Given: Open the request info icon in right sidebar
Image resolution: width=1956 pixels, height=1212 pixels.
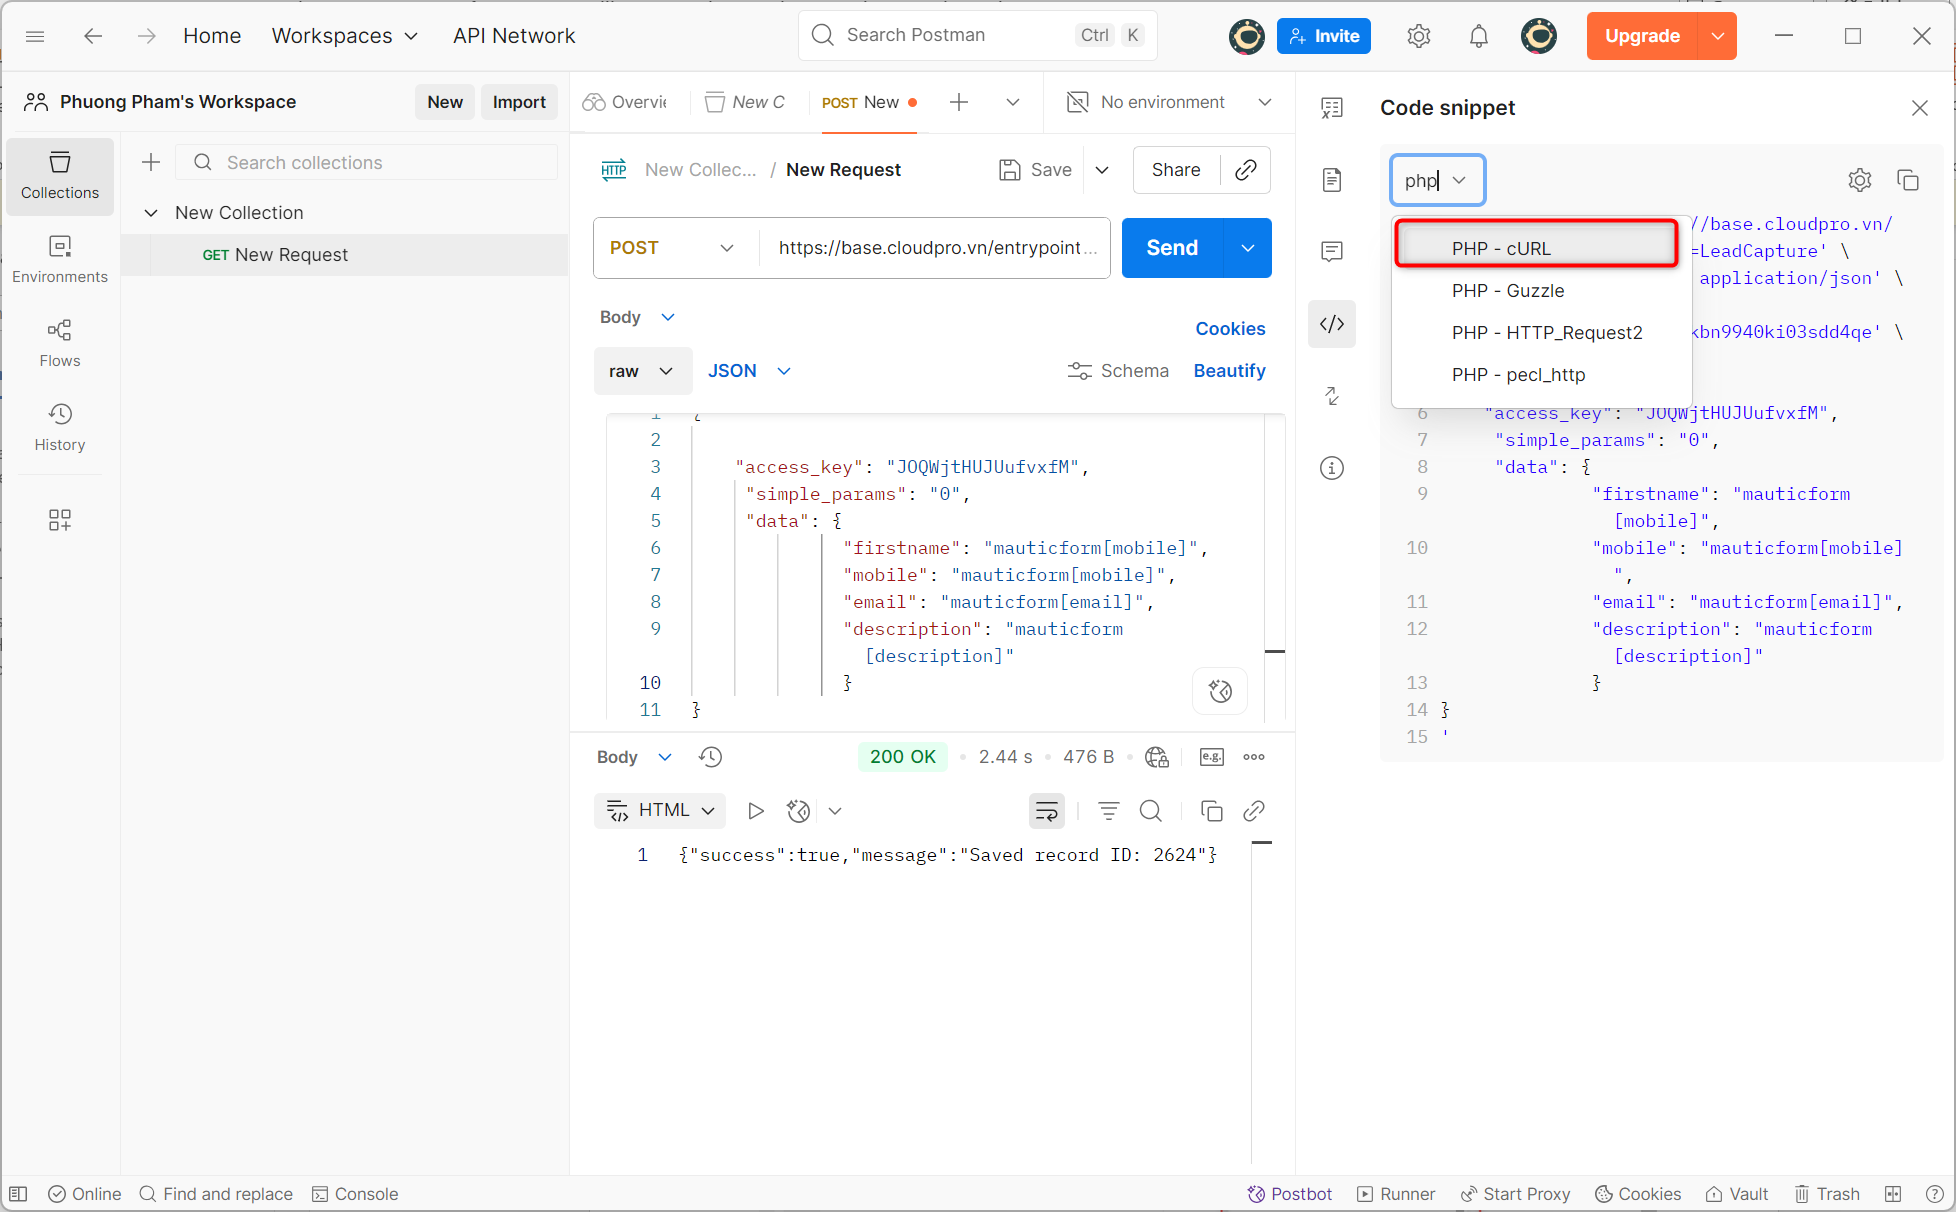Looking at the screenshot, I should pyautogui.click(x=1331, y=468).
